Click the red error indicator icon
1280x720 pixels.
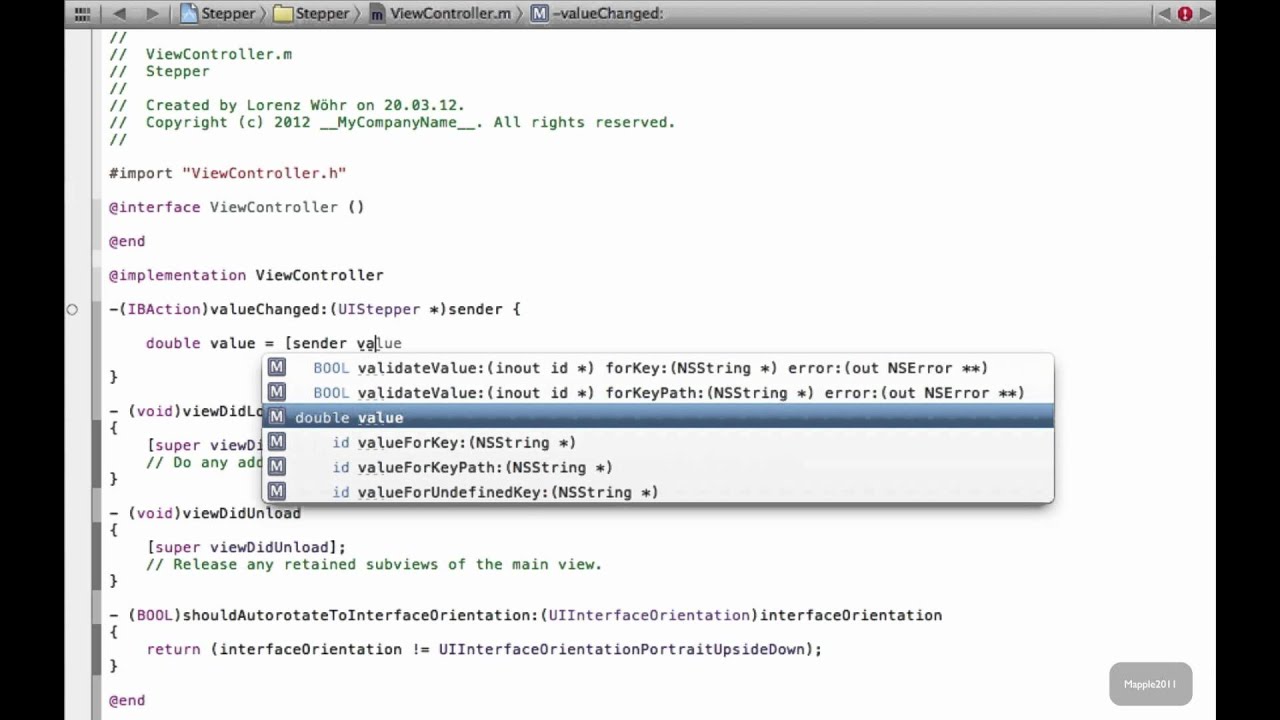(1185, 14)
